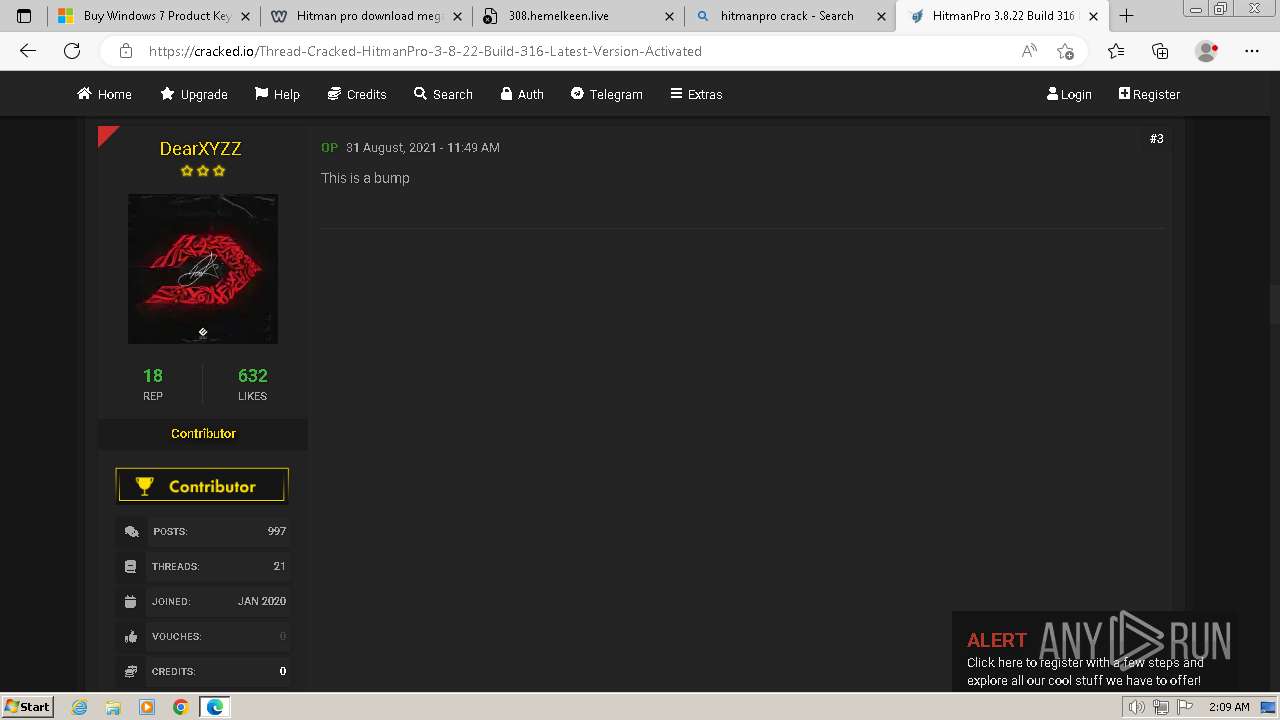This screenshot has height=720, width=1280.
Task: Click the 21 threads value
Action: 279,566
